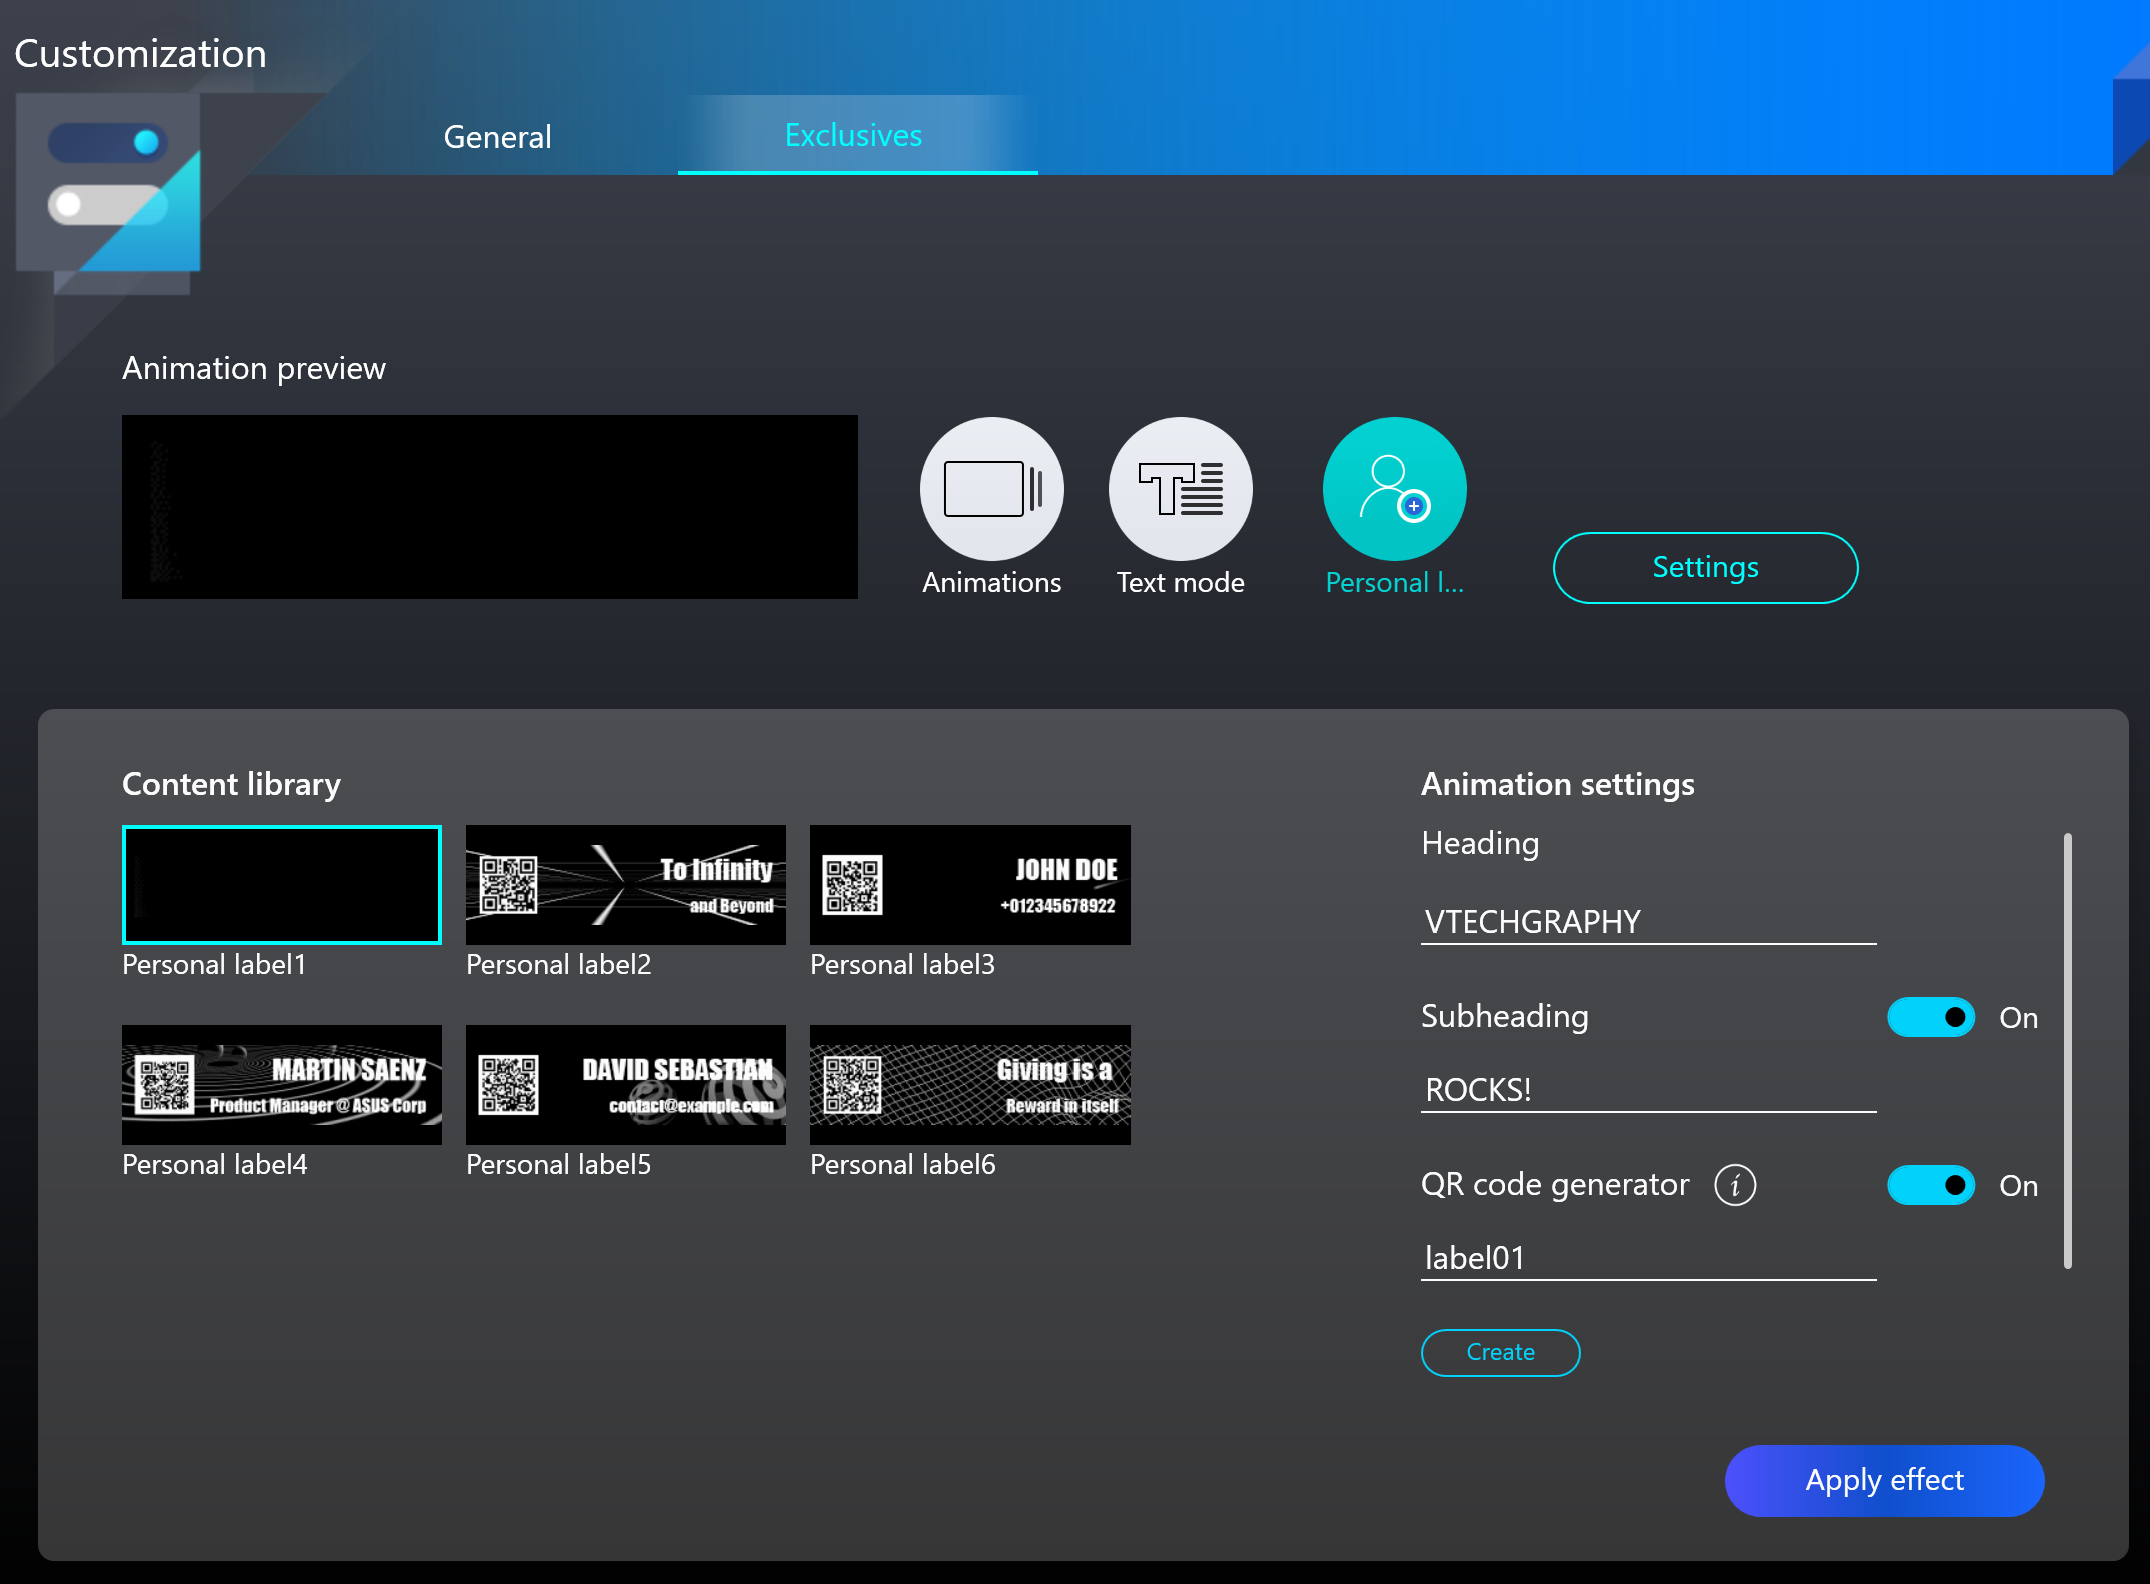
Task: Click the 'Personal label5' caption
Action: click(558, 1164)
